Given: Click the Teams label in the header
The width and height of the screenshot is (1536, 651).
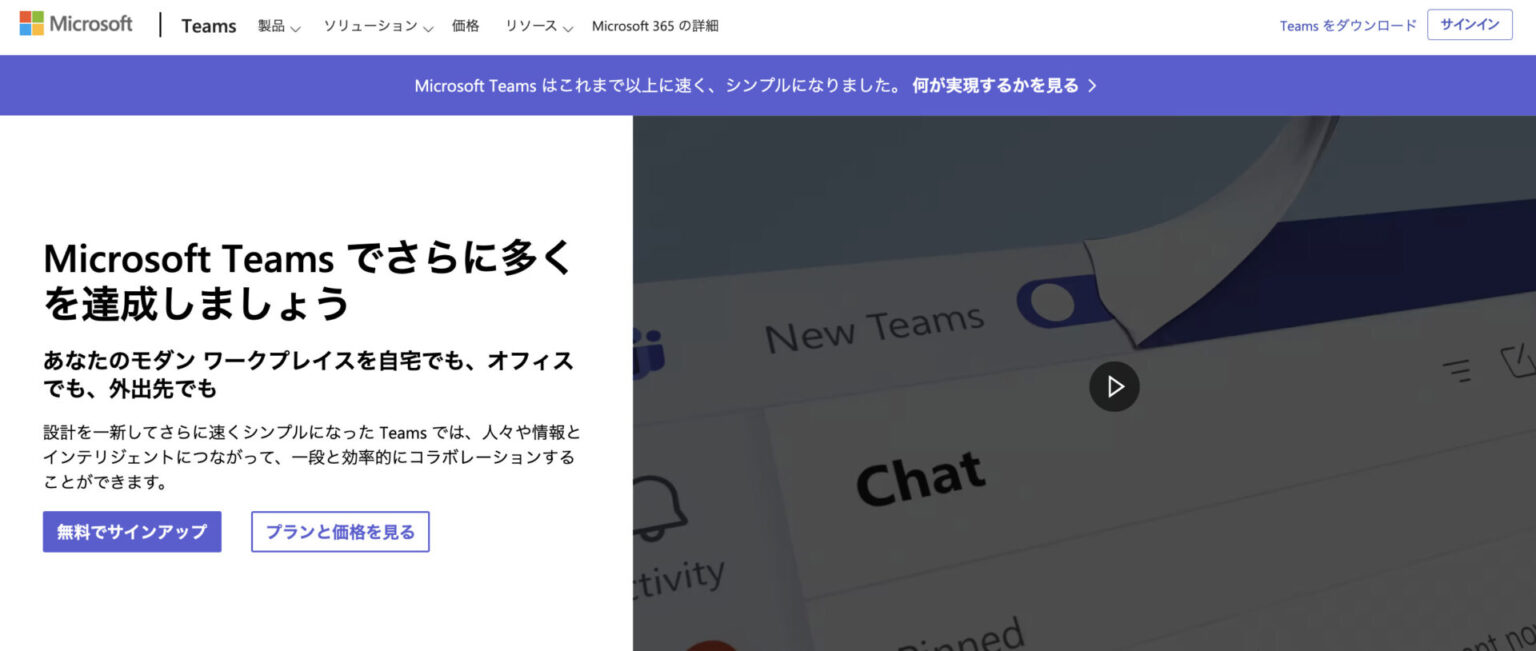Looking at the screenshot, I should [208, 26].
